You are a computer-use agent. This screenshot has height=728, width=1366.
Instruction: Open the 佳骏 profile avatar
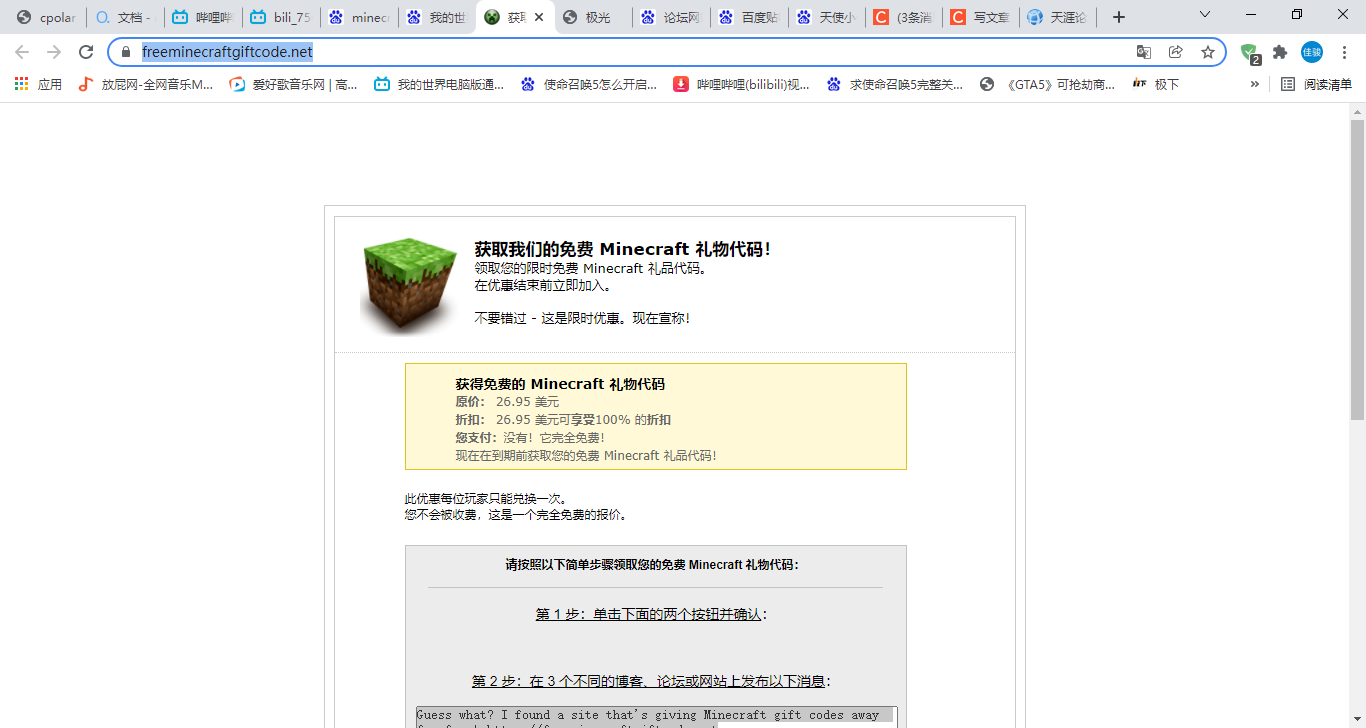[1312, 52]
